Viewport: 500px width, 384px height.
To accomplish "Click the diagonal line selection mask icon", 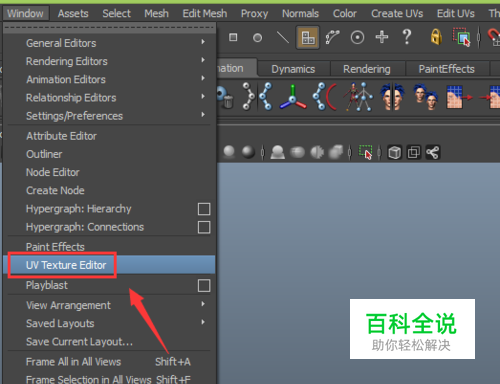I will [283, 37].
